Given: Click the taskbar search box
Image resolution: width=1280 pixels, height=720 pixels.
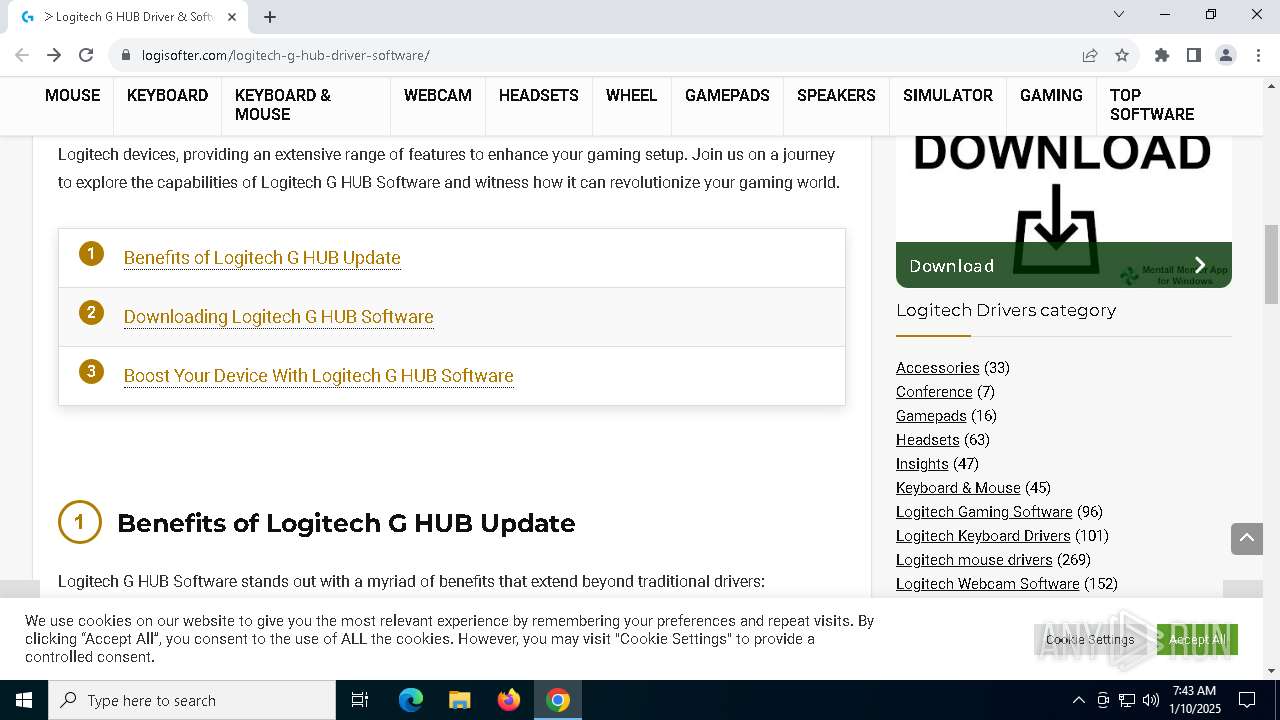Looking at the screenshot, I should coord(192,700).
